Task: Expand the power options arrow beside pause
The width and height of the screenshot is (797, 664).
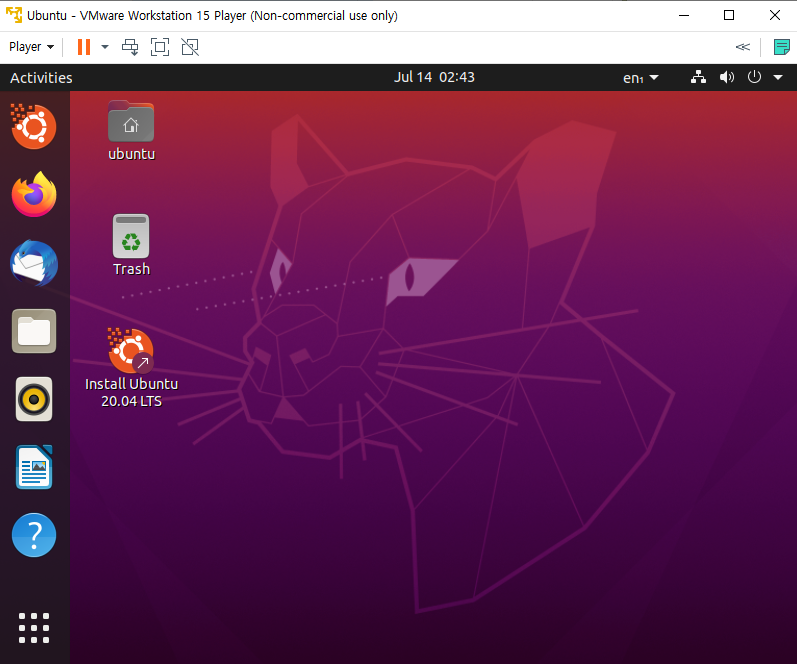Action: (x=105, y=47)
